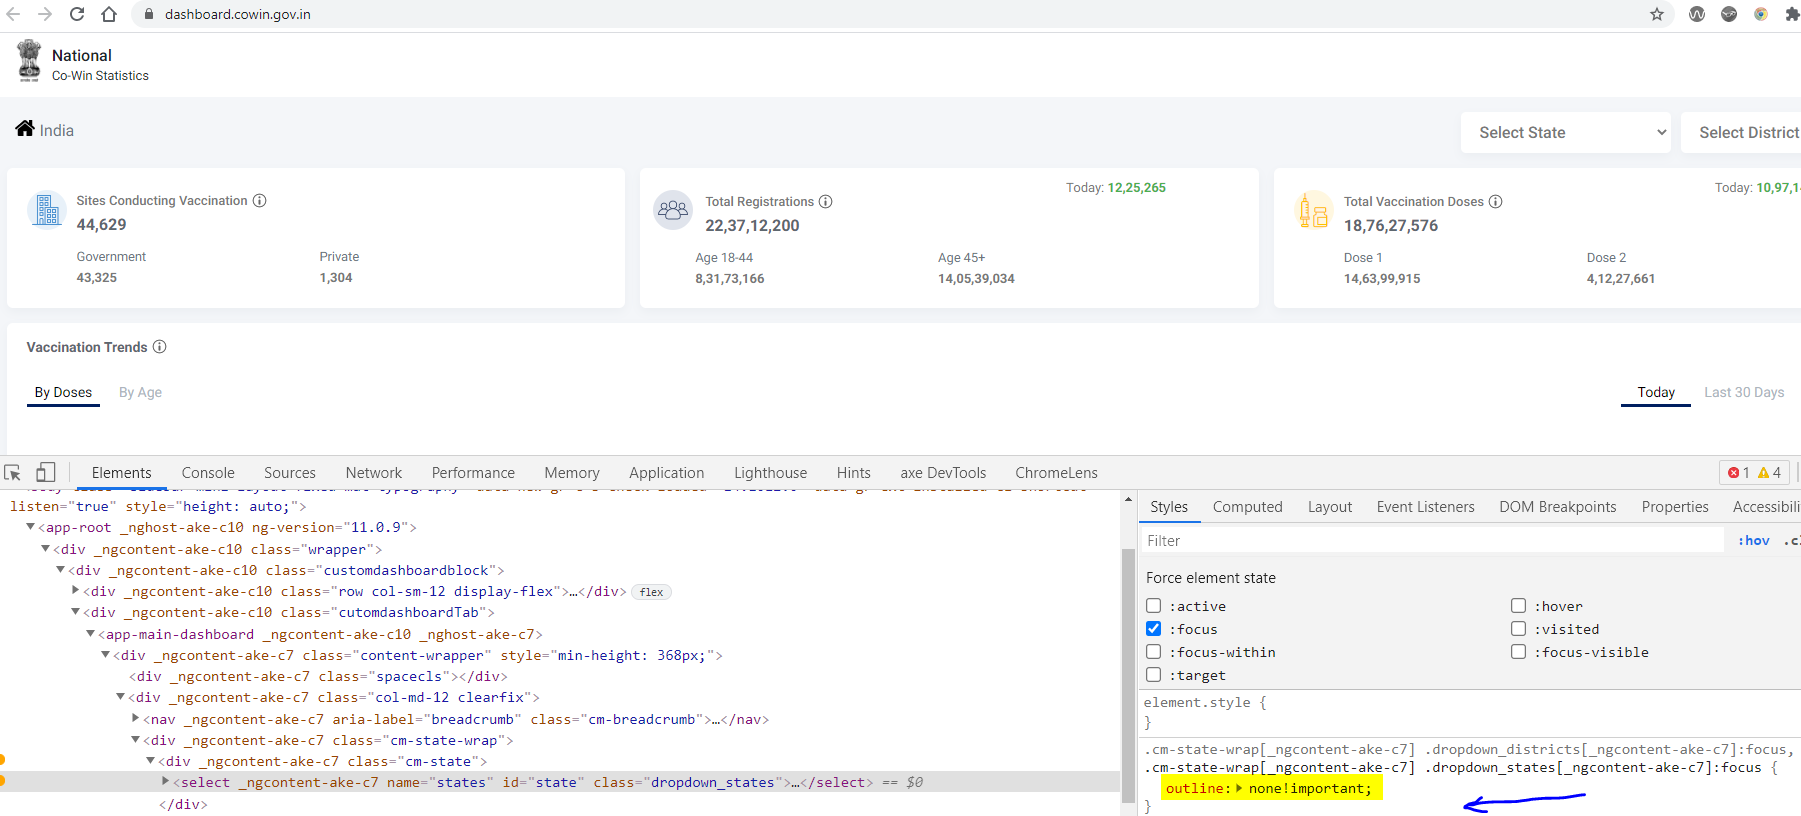The height and width of the screenshot is (816, 1801).
Task: Show info icon for Vaccination Trends
Action: 160,346
